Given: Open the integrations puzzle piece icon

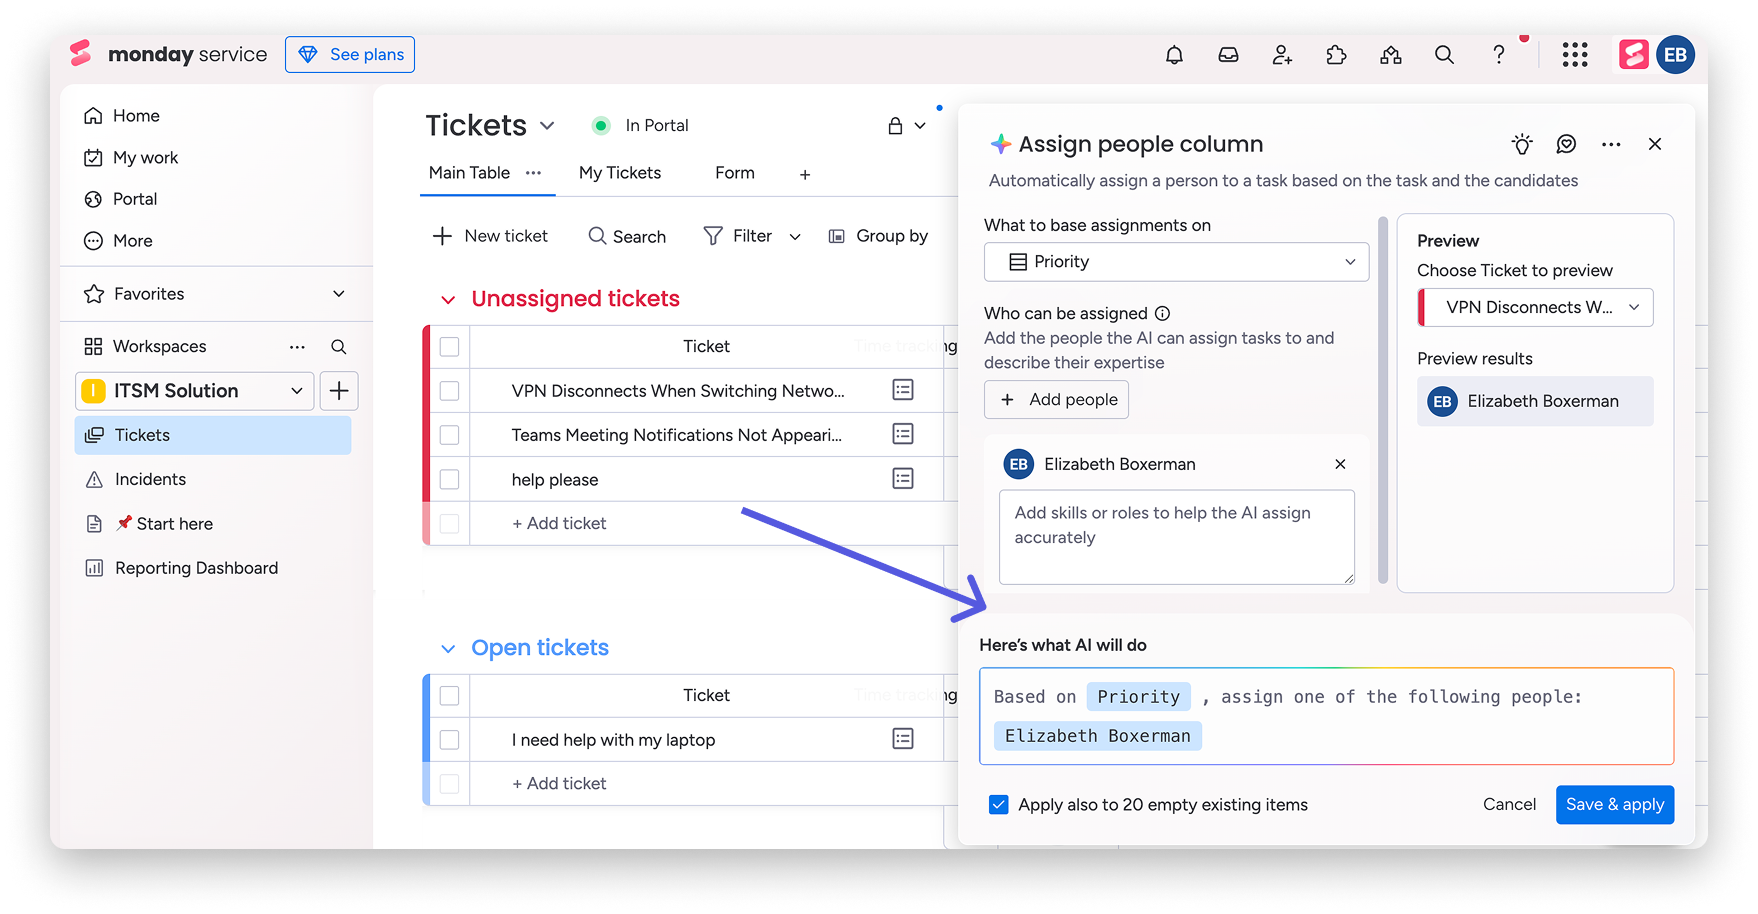Looking at the screenshot, I should coord(1336,55).
